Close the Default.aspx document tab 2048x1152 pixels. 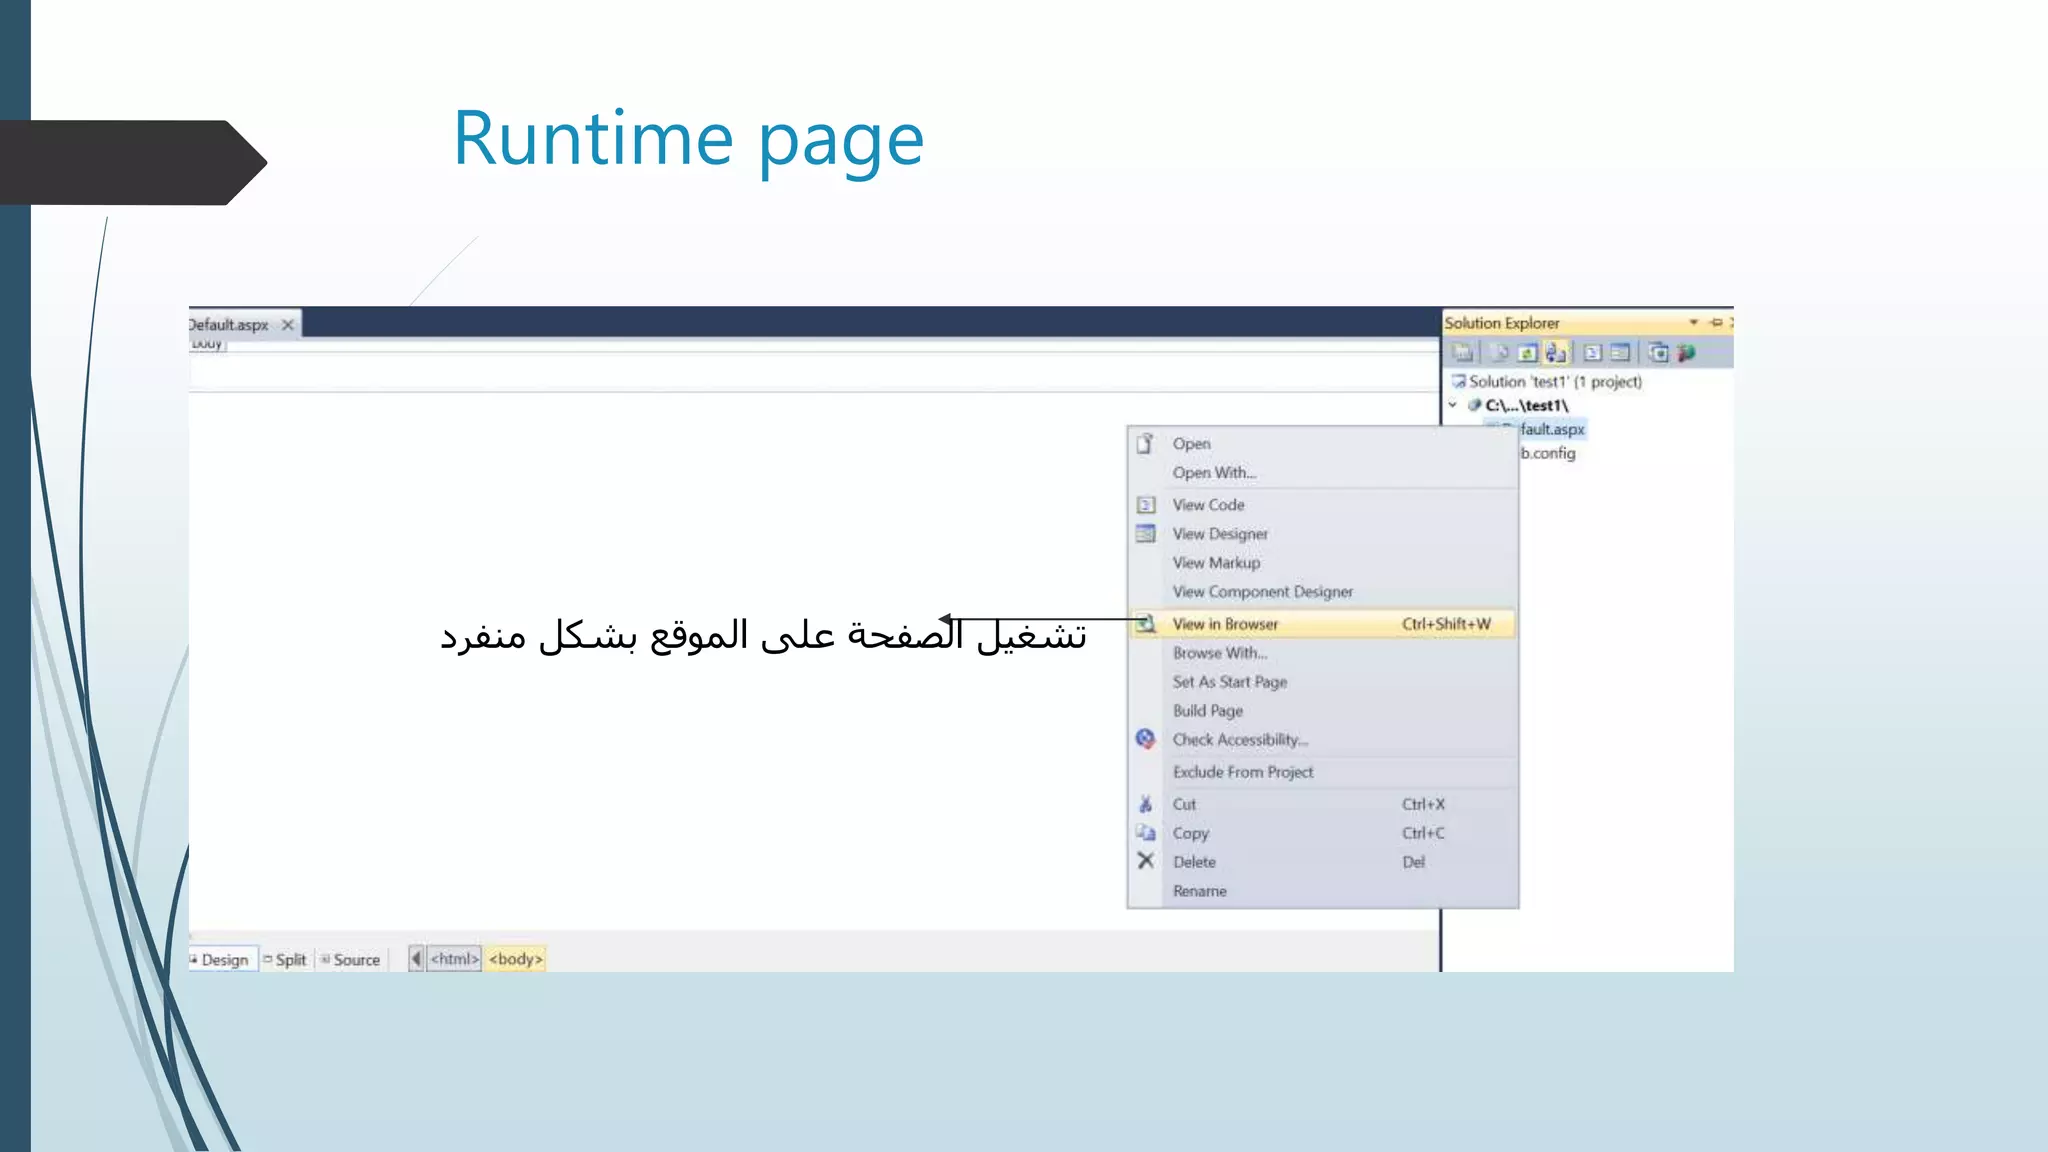tap(288, 325)
